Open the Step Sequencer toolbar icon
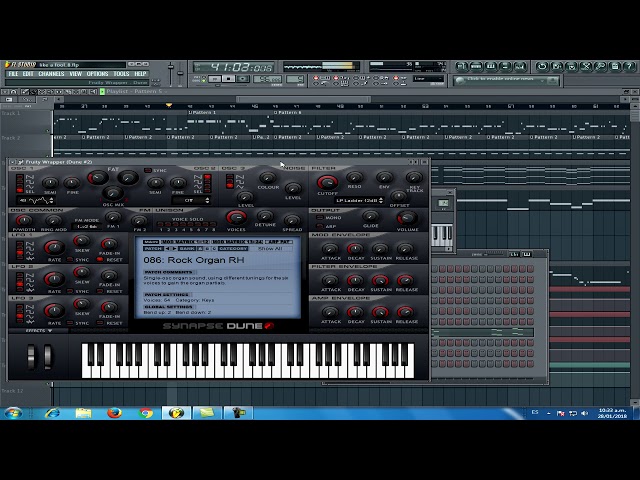Image resolution: width=640 pixels, height=480 pixels. click(476, 66)
